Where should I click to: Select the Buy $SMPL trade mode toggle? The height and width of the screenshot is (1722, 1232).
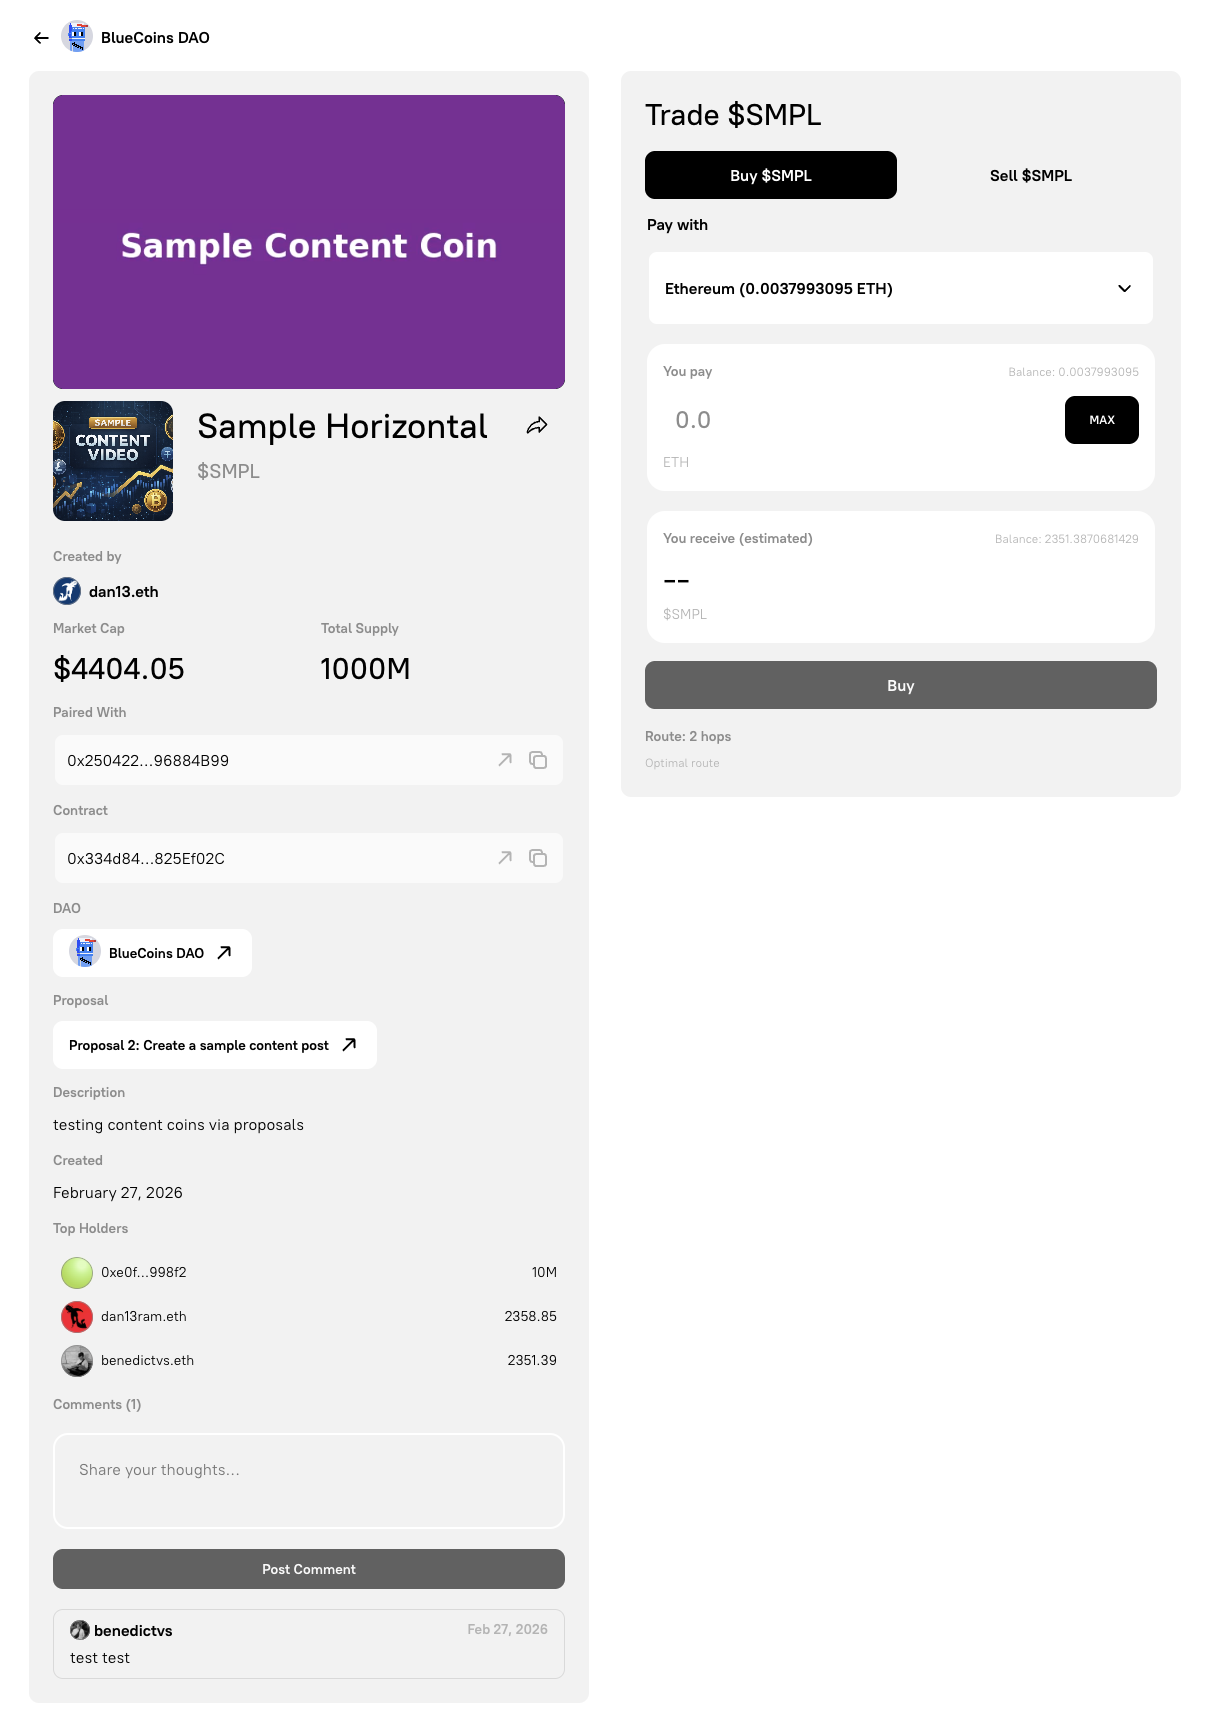tap(770, 175)
